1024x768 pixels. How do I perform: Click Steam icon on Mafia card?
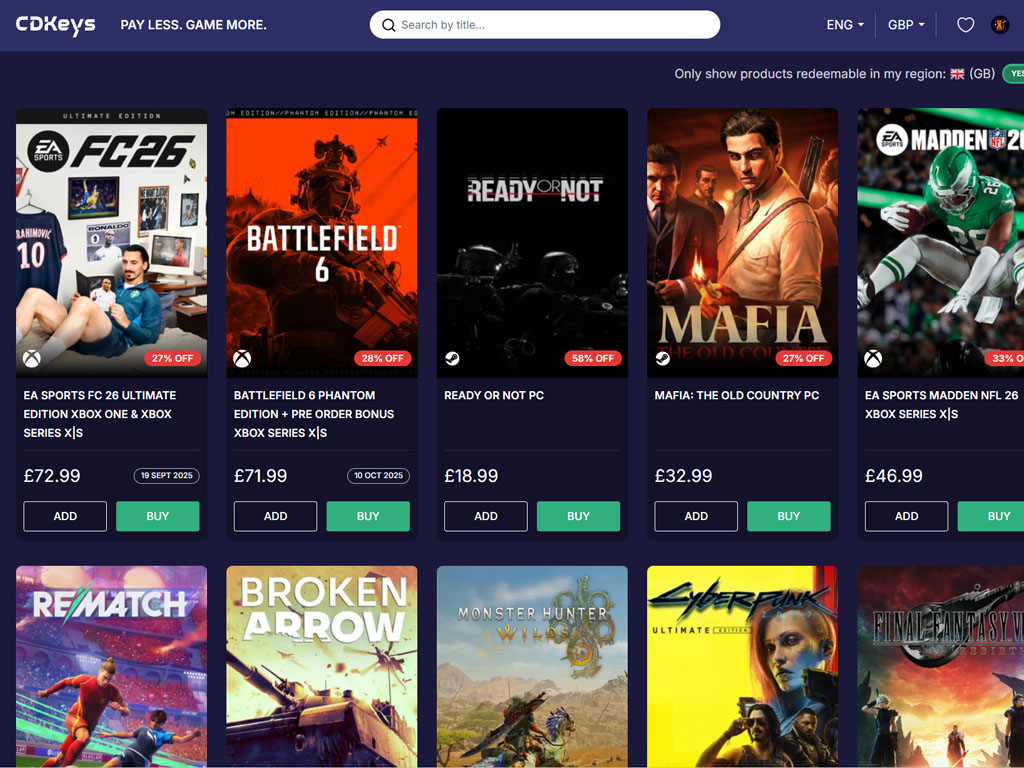pos(662,359)
